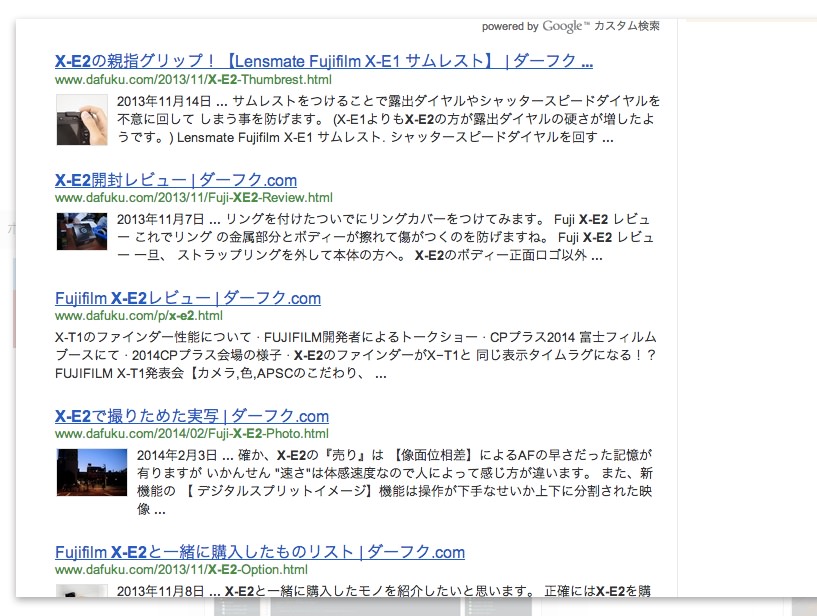Open X-E2で撮りためた実写 result title
The width and height of the screenshot is (817, 616).
click(x=192, y=416)
